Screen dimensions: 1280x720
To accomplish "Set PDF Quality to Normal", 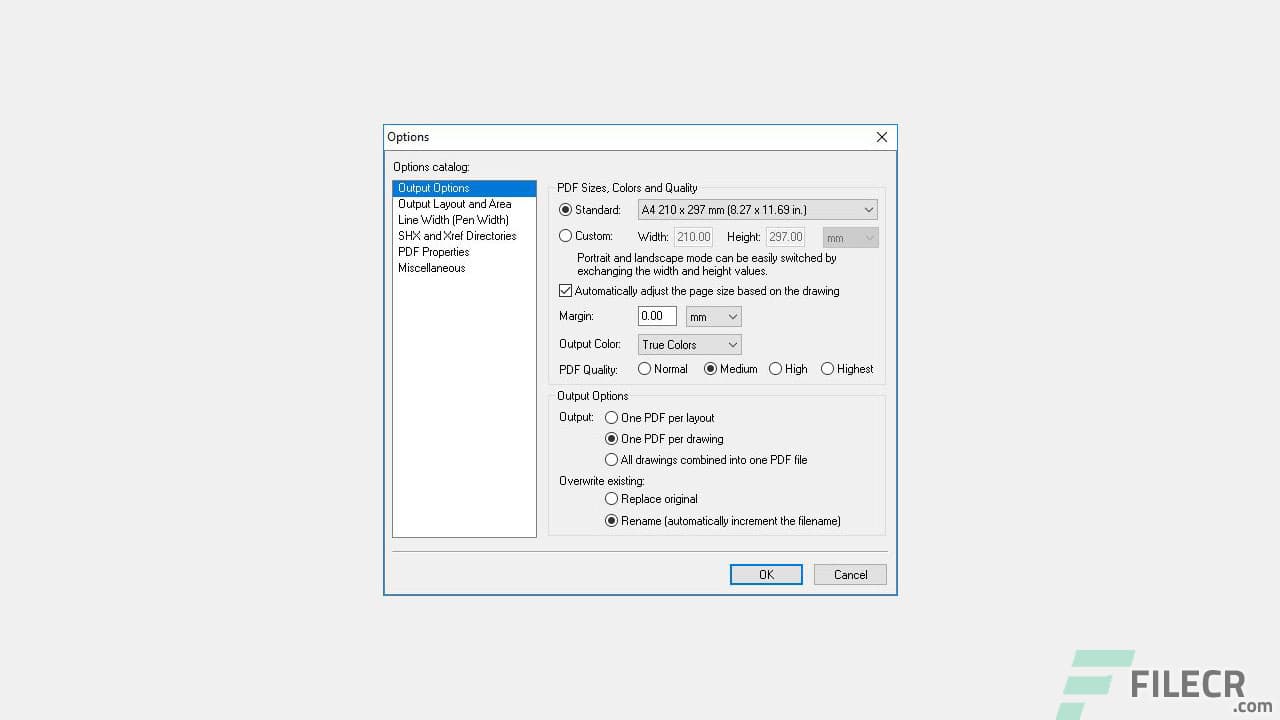I will [x=644, y=369].
